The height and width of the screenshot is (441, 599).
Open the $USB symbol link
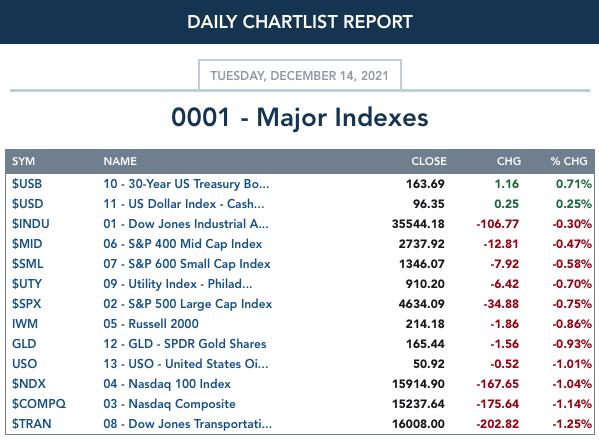(27, 184)
